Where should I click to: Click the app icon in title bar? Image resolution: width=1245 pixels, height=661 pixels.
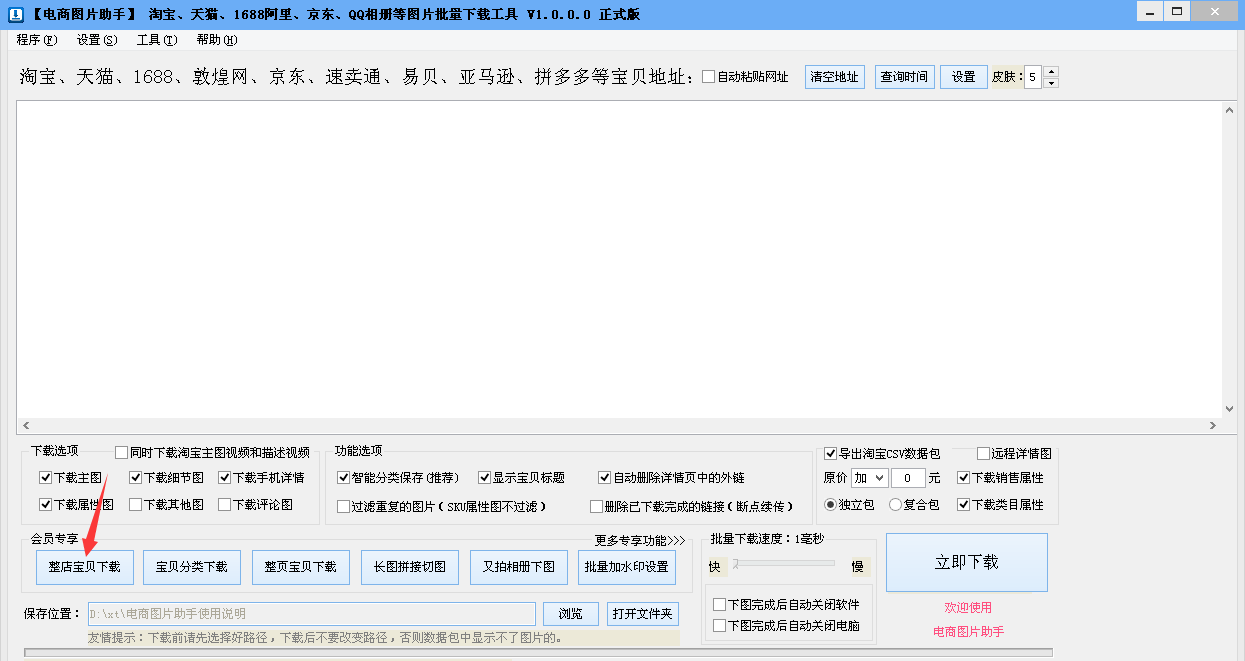point(15,14)
